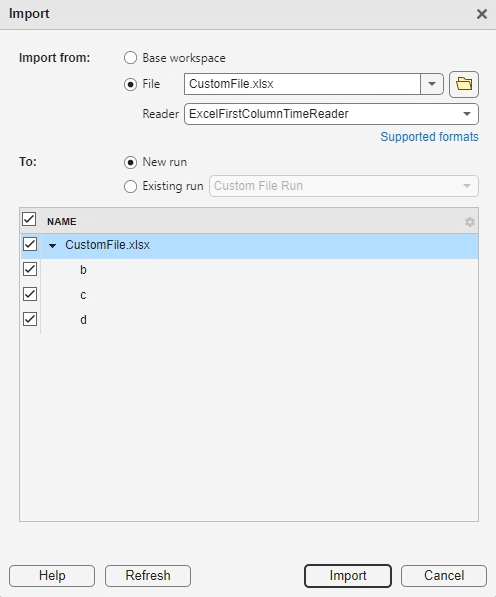
Task: Select the File radio button
Action: tap(130, 84)
